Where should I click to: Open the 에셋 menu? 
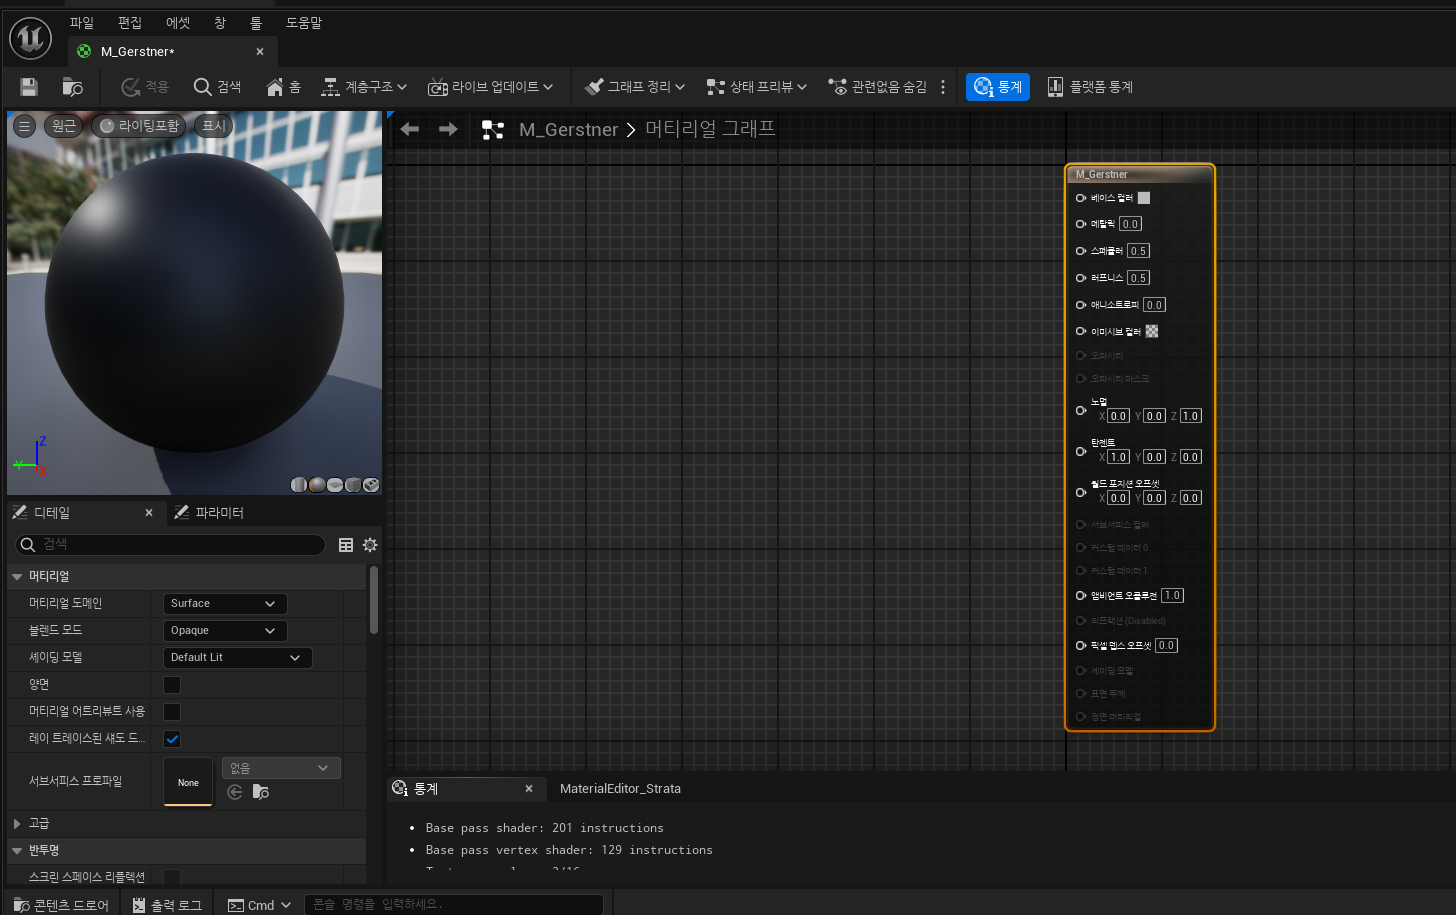pyautogui.click(x=178, y=22)
